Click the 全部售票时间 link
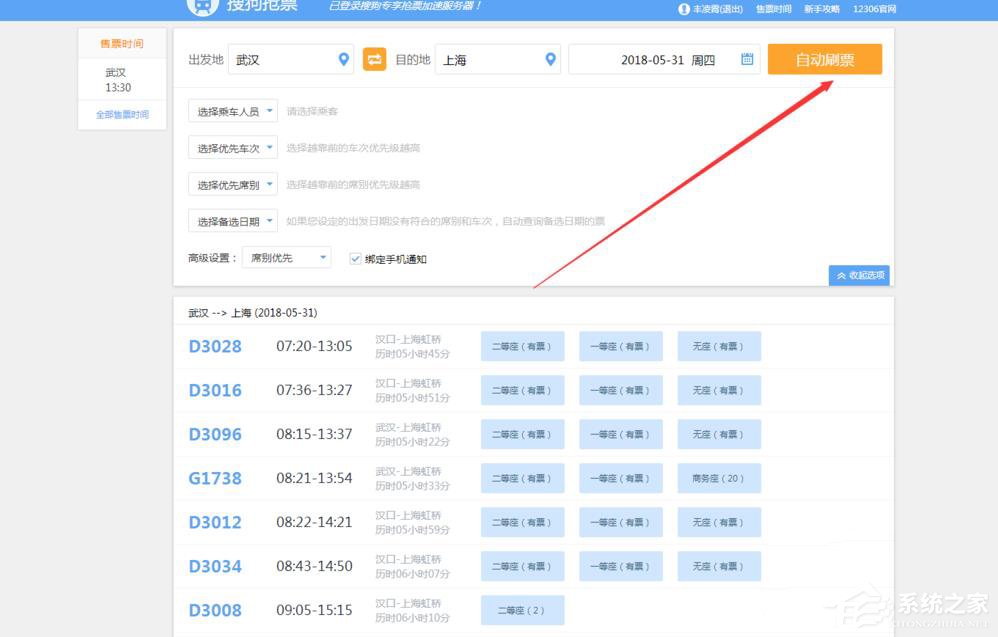 pos(121,114)
